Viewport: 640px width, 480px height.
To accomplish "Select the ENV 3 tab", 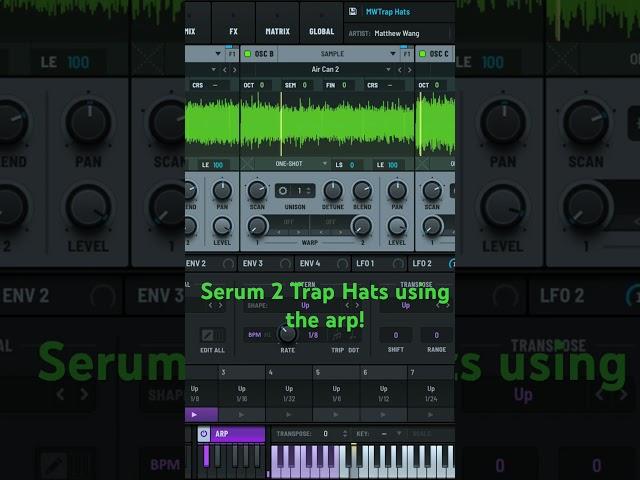I will click(x=265, y=264).
